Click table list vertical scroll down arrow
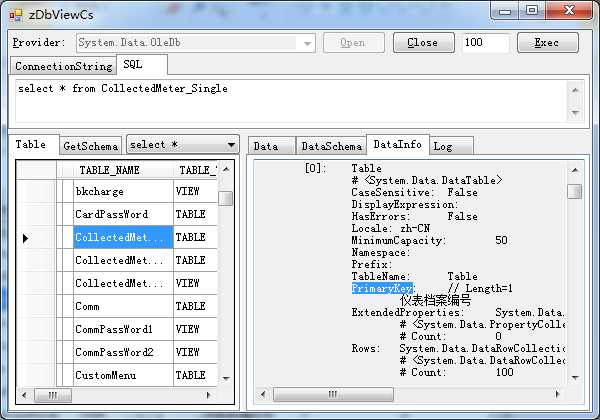The image size is (600, 420). point(226,378)
